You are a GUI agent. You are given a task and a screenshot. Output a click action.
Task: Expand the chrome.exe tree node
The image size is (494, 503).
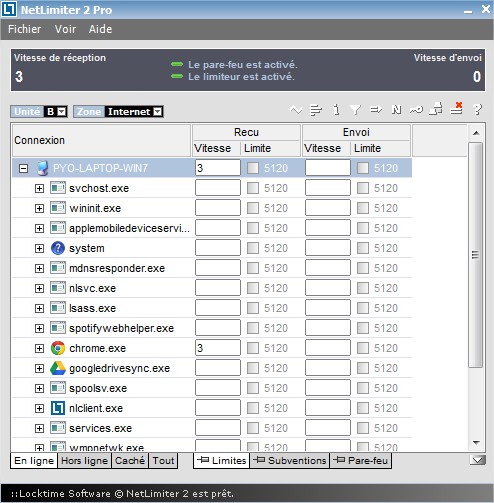(39, 348)
